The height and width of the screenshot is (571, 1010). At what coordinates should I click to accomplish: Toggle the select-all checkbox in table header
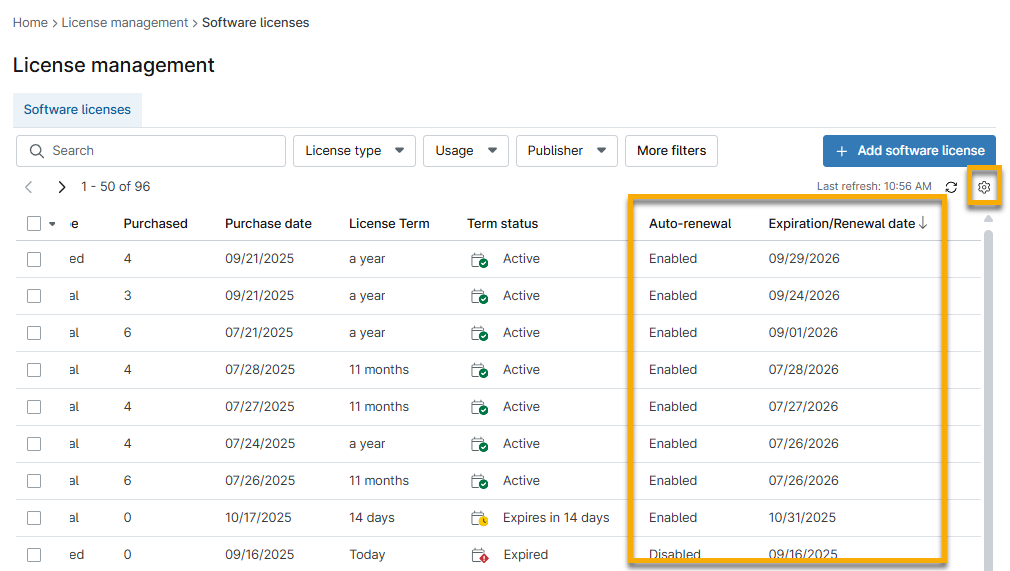point(34,224)
